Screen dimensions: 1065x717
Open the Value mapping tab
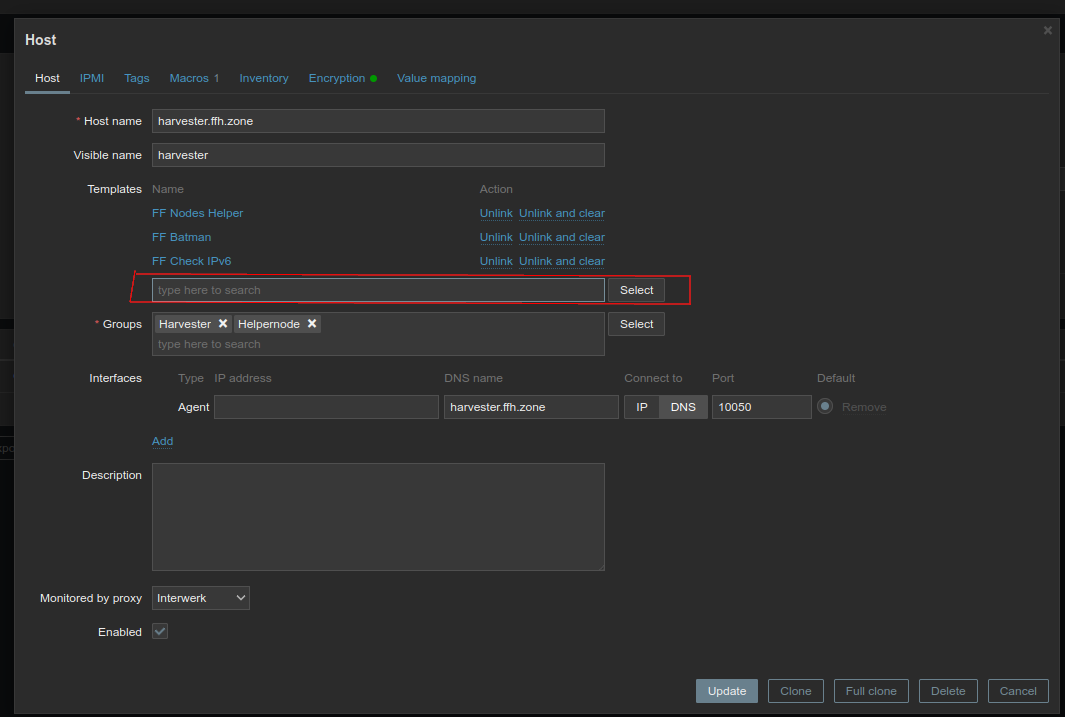(436, 78)
